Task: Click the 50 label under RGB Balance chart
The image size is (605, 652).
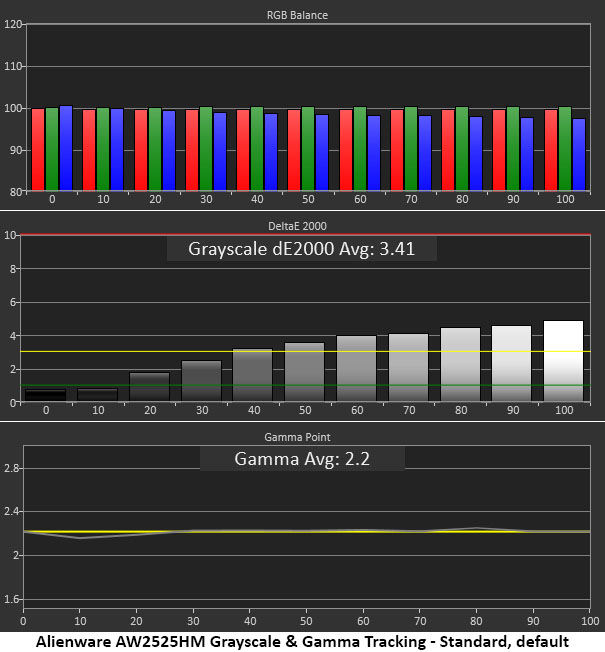Action: pyautogui.click(x=308, y=199)
